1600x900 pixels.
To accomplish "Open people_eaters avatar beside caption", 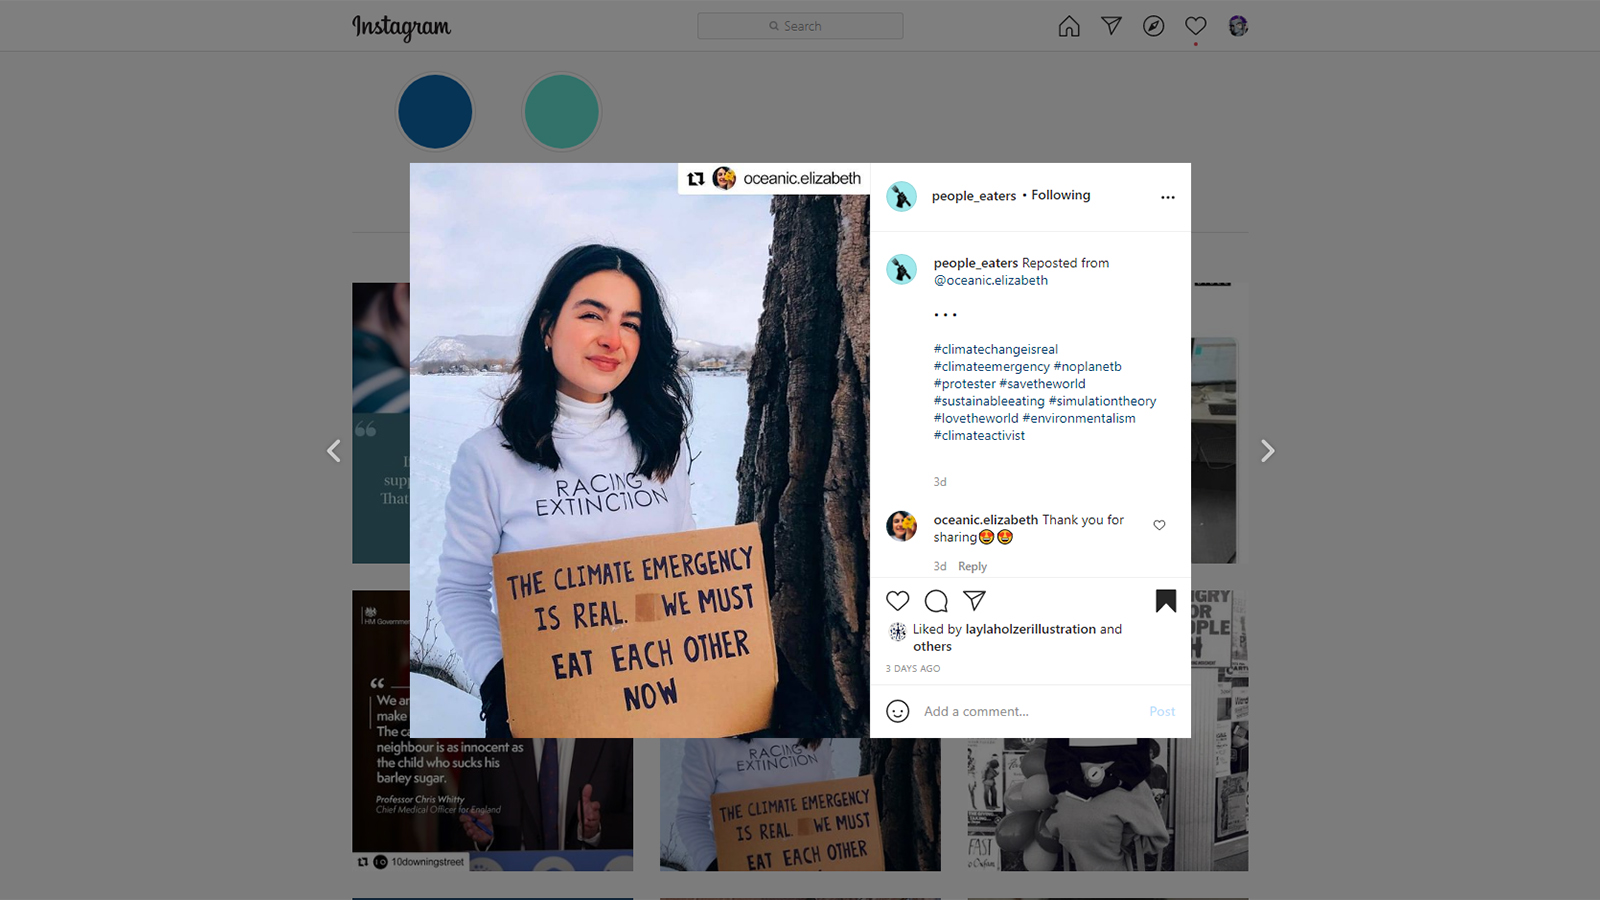I will pos(901,269).
